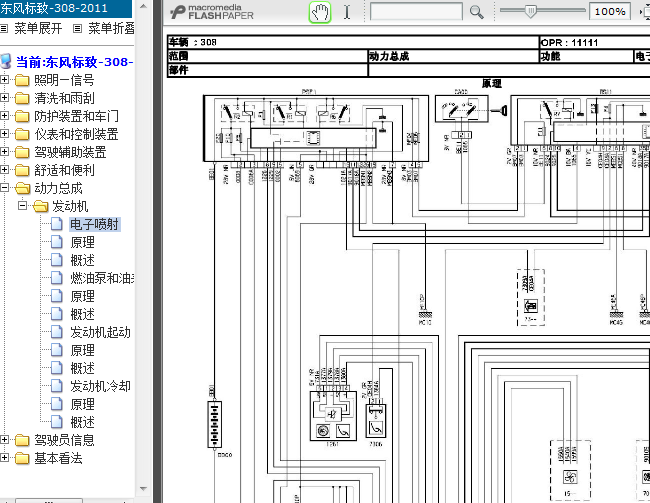Expand the 基本看法 folder
The image size is (650, 503).
point(4,458)
